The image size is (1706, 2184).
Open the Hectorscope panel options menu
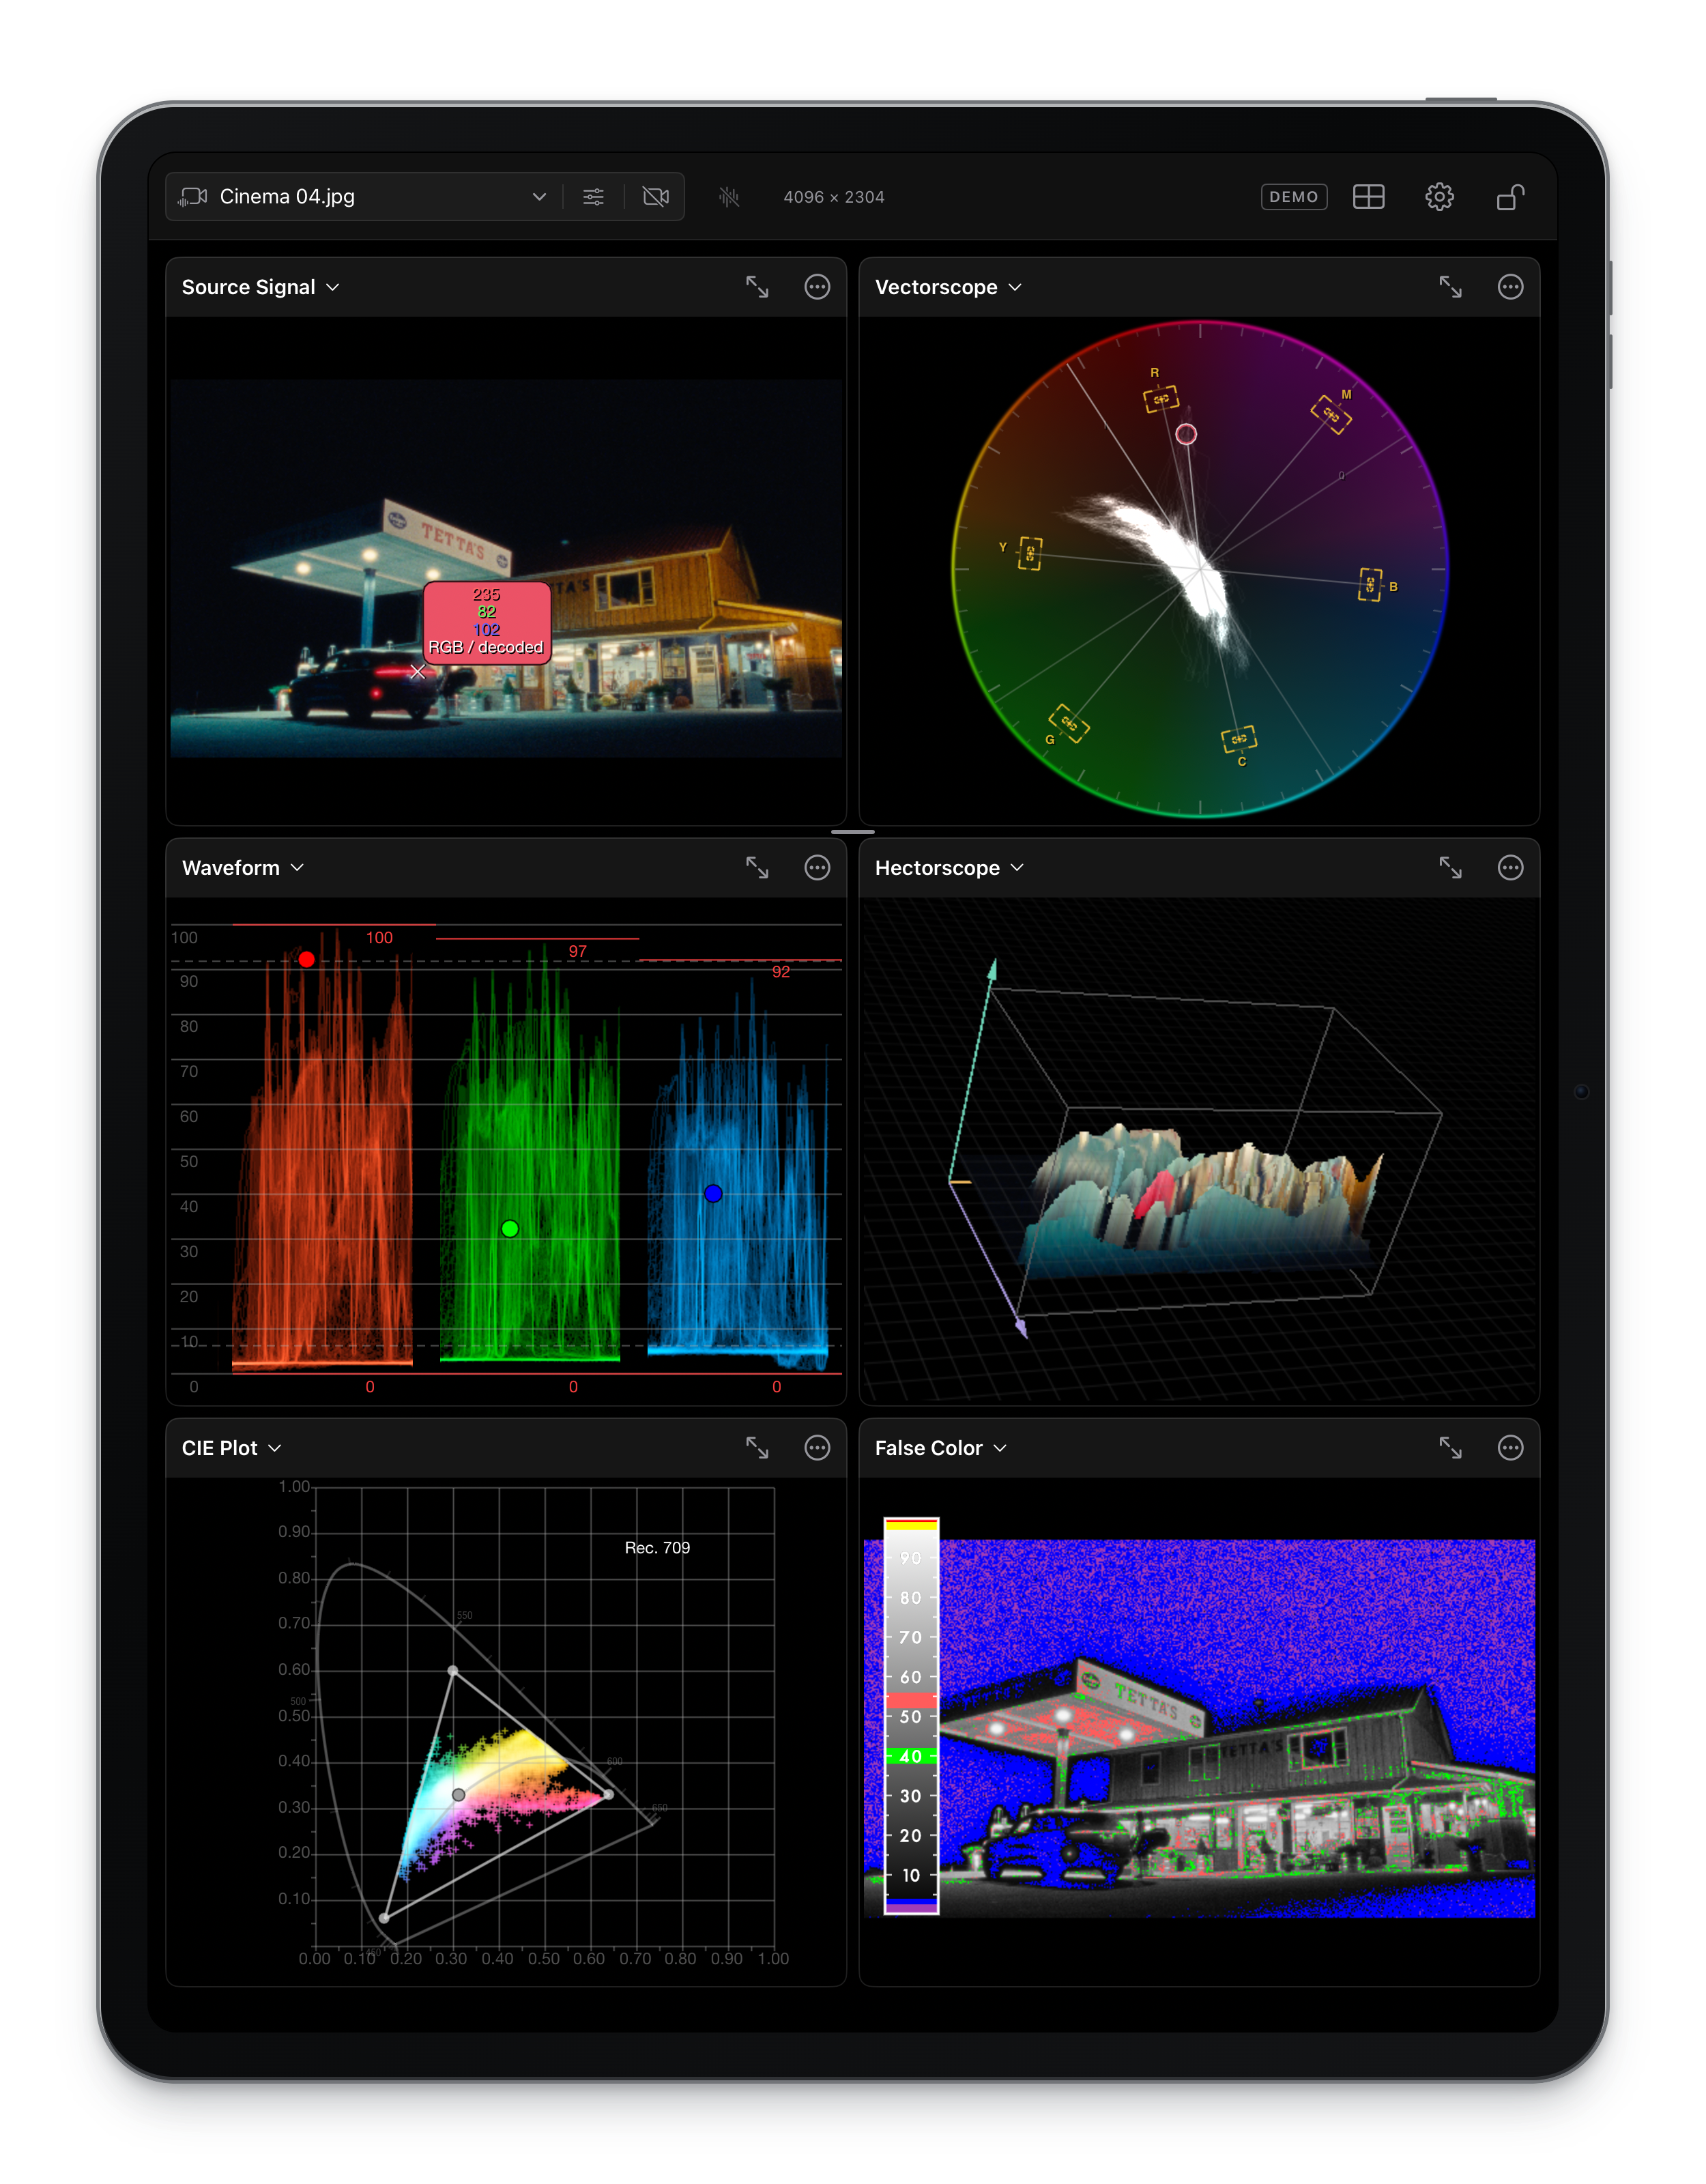1510,868
